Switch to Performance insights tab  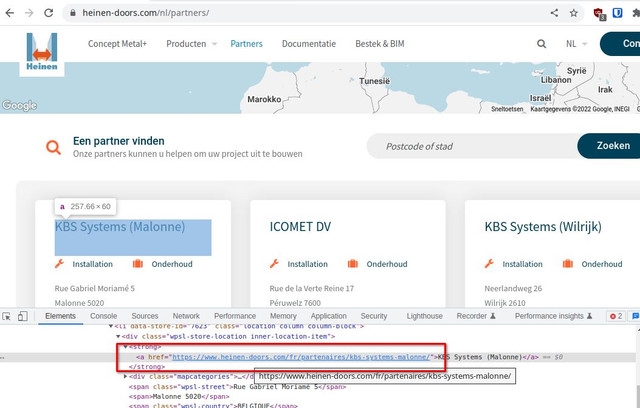pos(553,316)
